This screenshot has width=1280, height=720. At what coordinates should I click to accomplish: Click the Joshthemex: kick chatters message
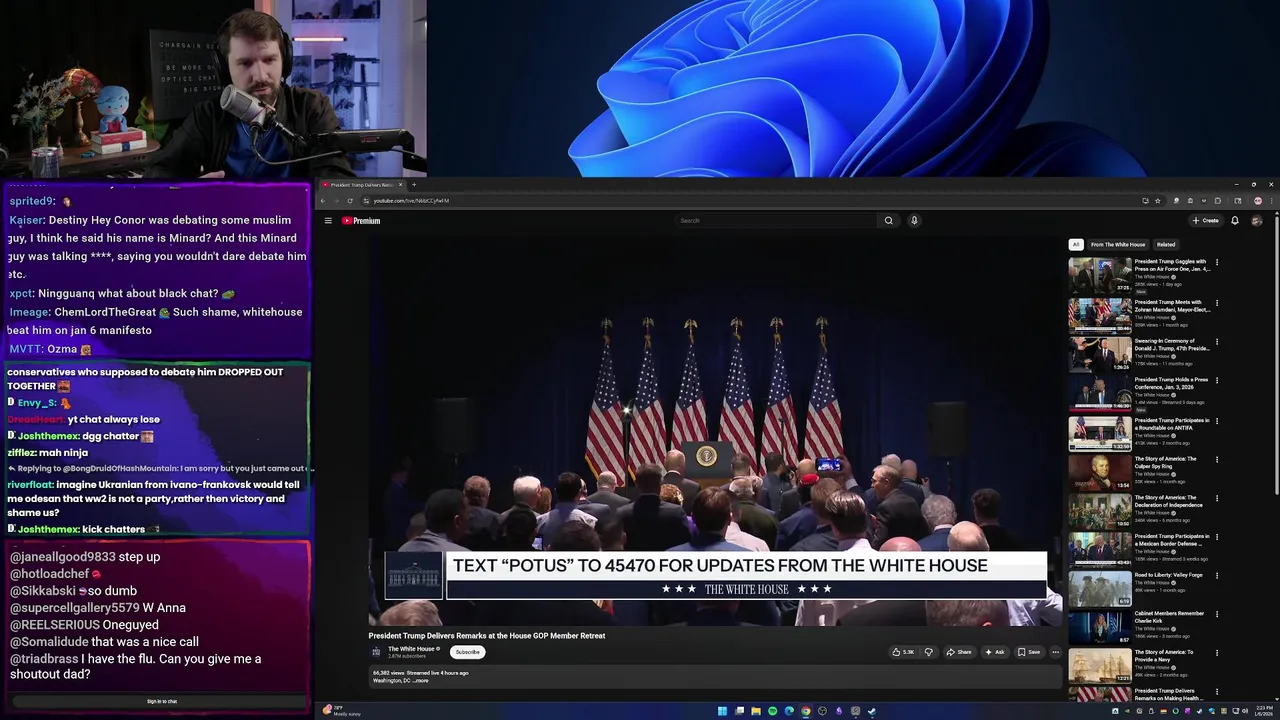(x=83, y=529)
